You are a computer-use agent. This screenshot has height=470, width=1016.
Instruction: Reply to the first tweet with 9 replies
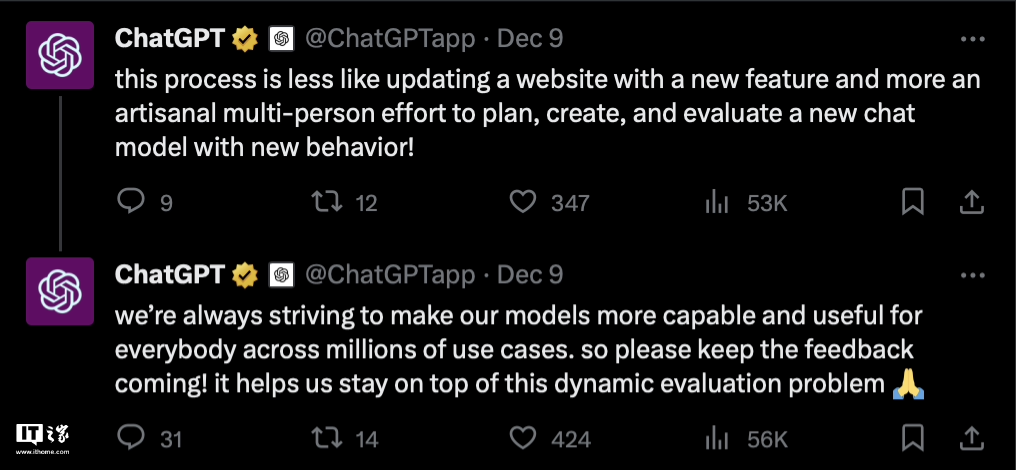[x=132, y=203]
